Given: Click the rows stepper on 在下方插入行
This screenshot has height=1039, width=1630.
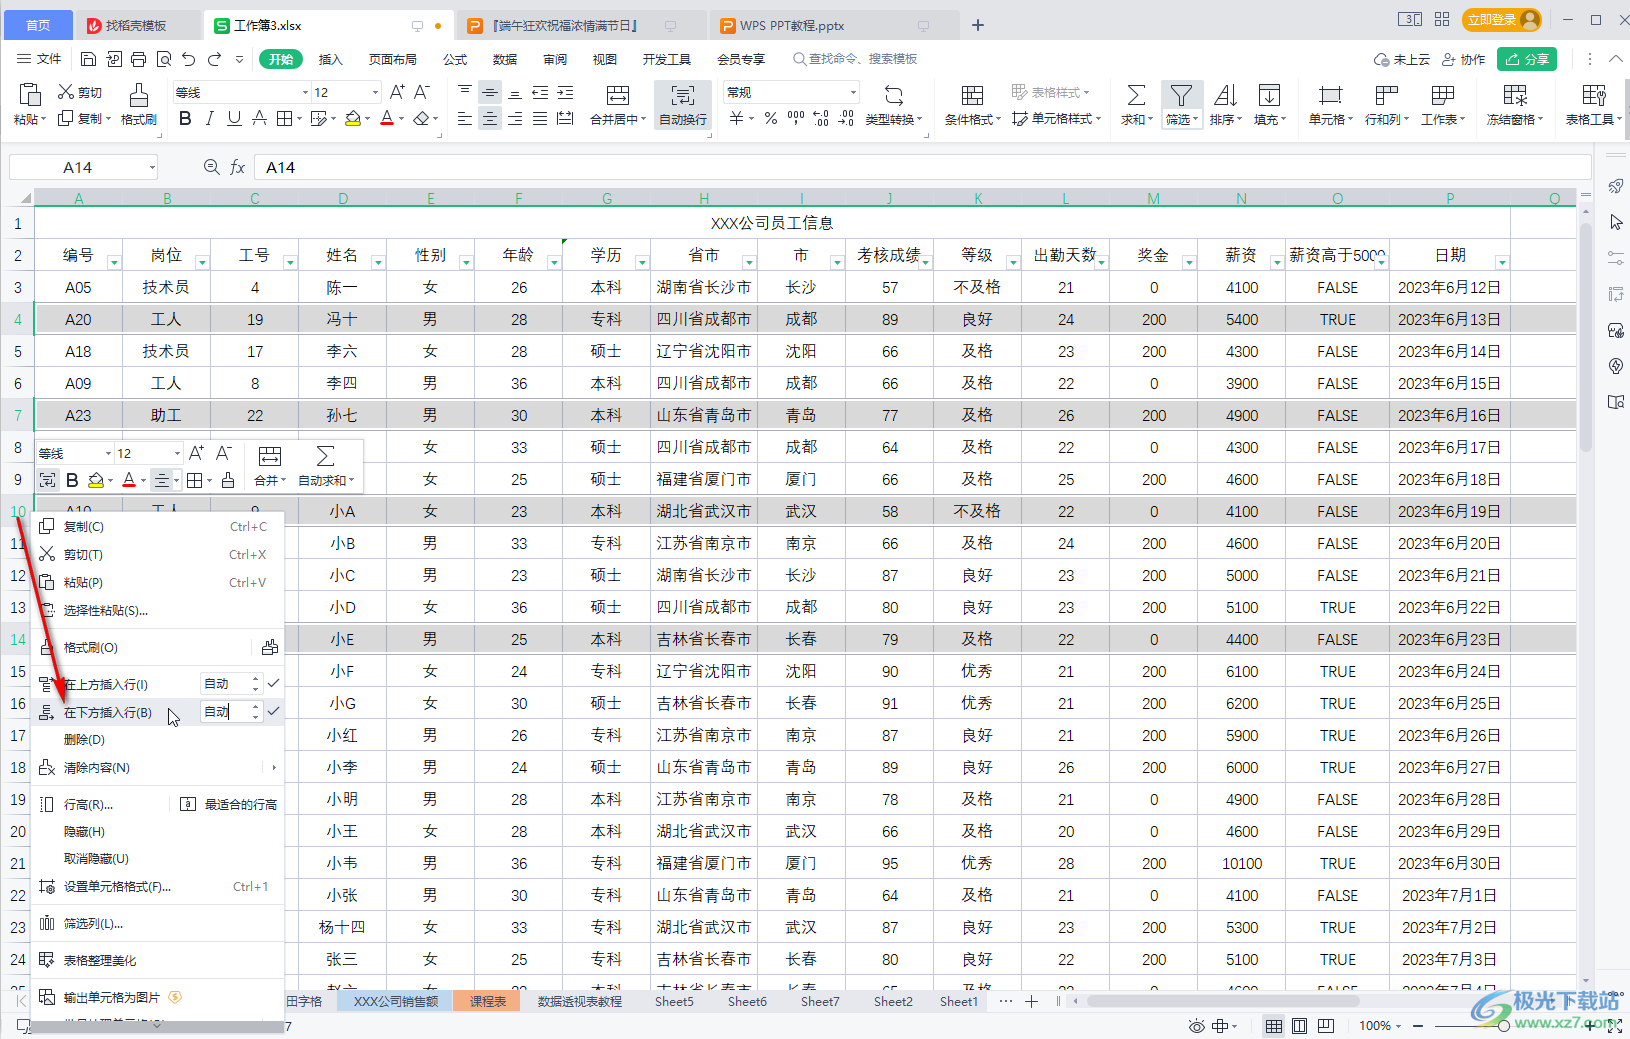Looking at the screenshot, I should click(x=256, y=711).
